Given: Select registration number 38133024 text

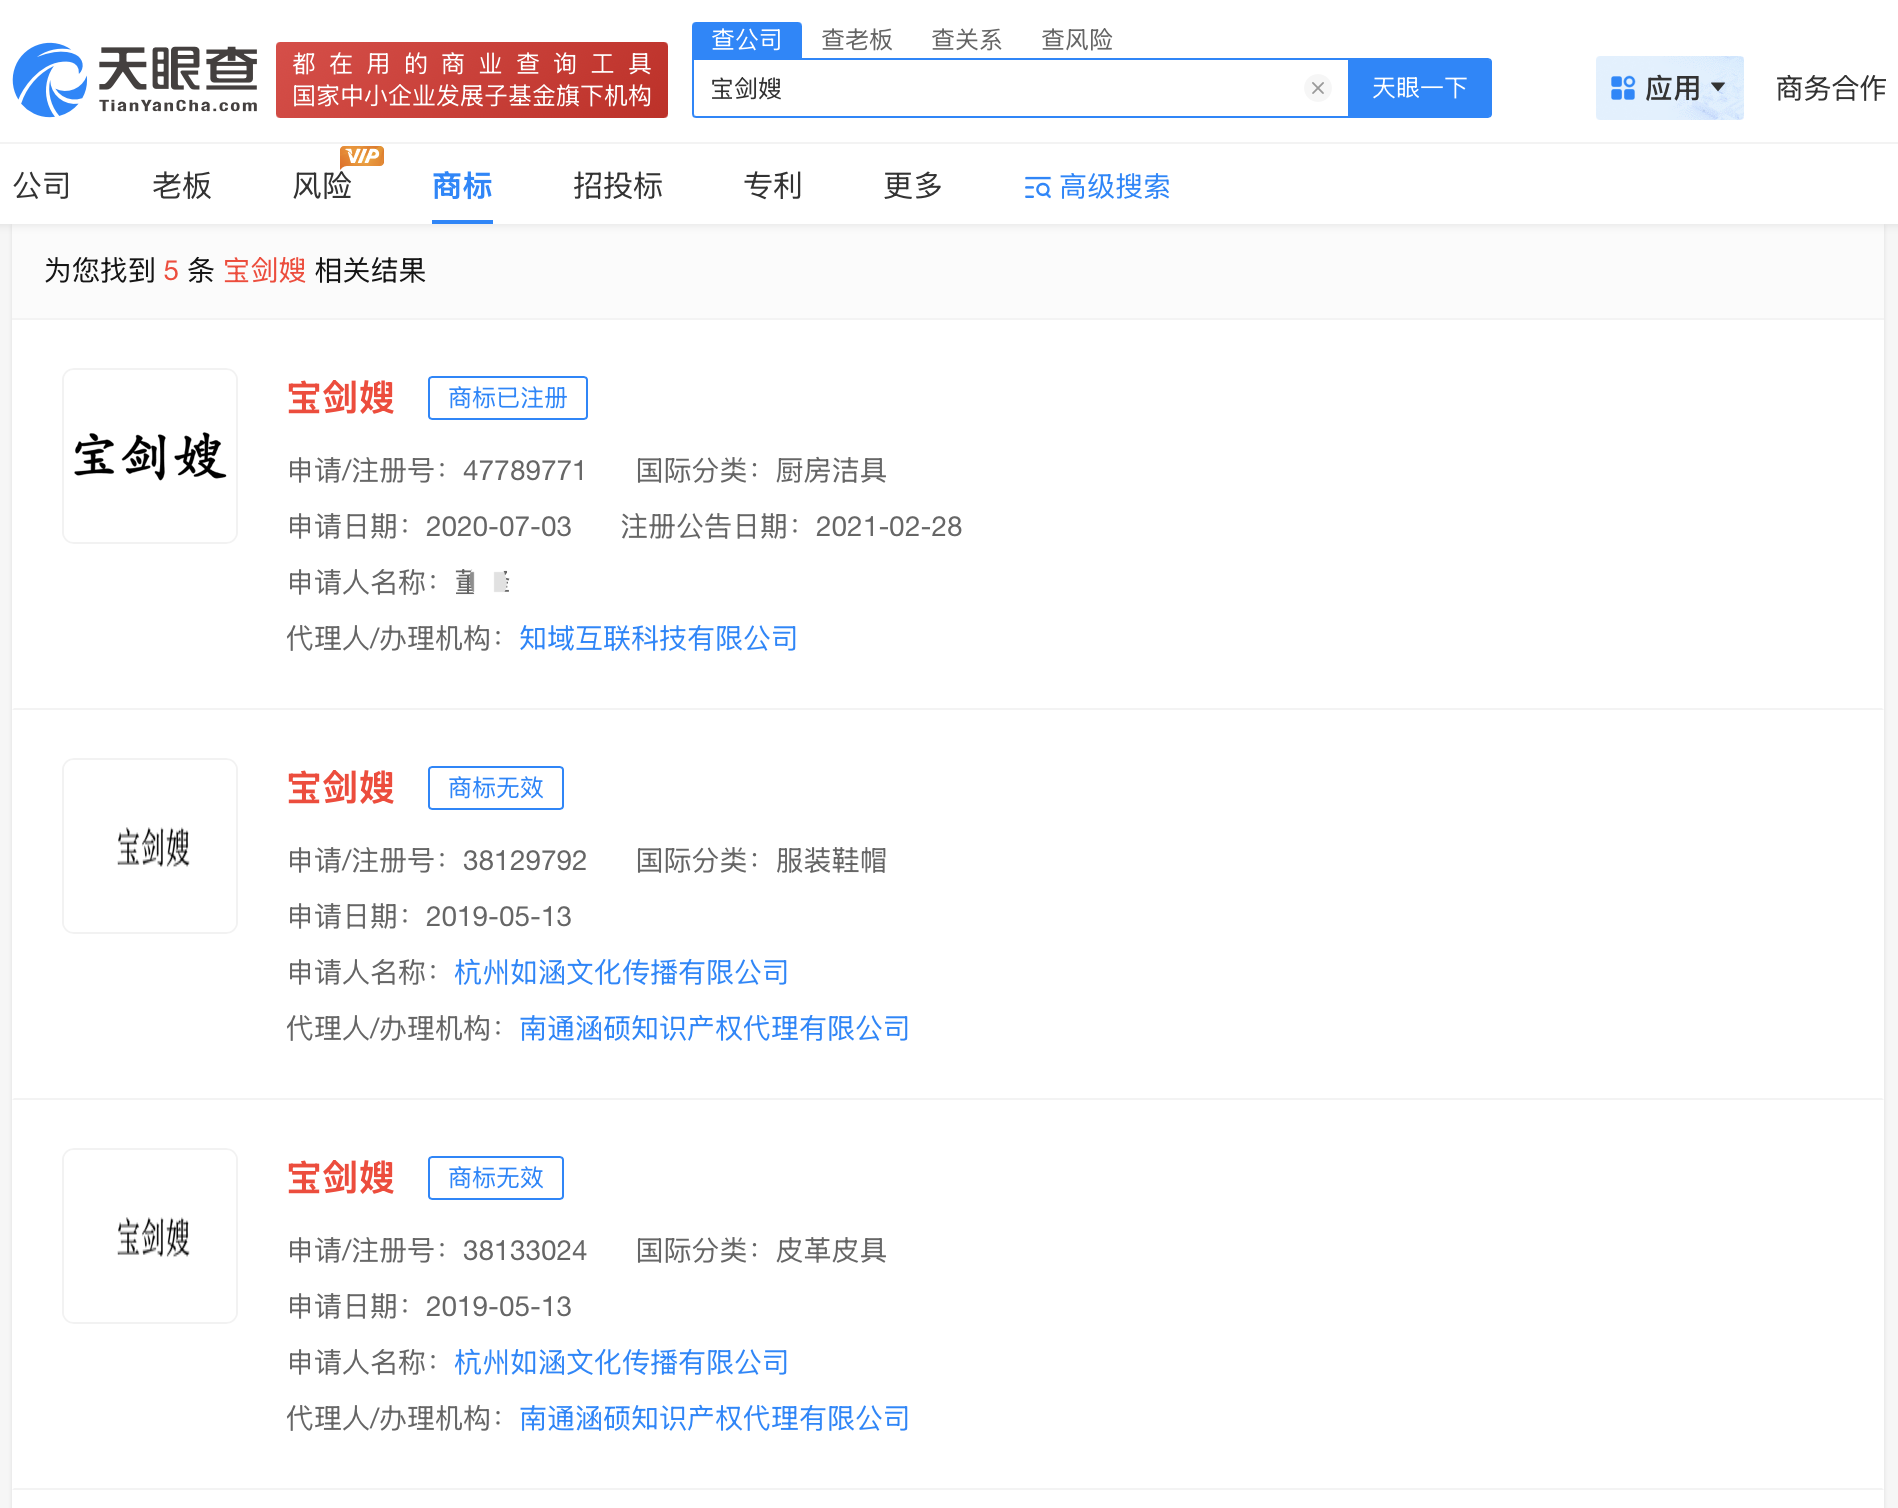Looking at the screenshot, I should click(524, 1250).
